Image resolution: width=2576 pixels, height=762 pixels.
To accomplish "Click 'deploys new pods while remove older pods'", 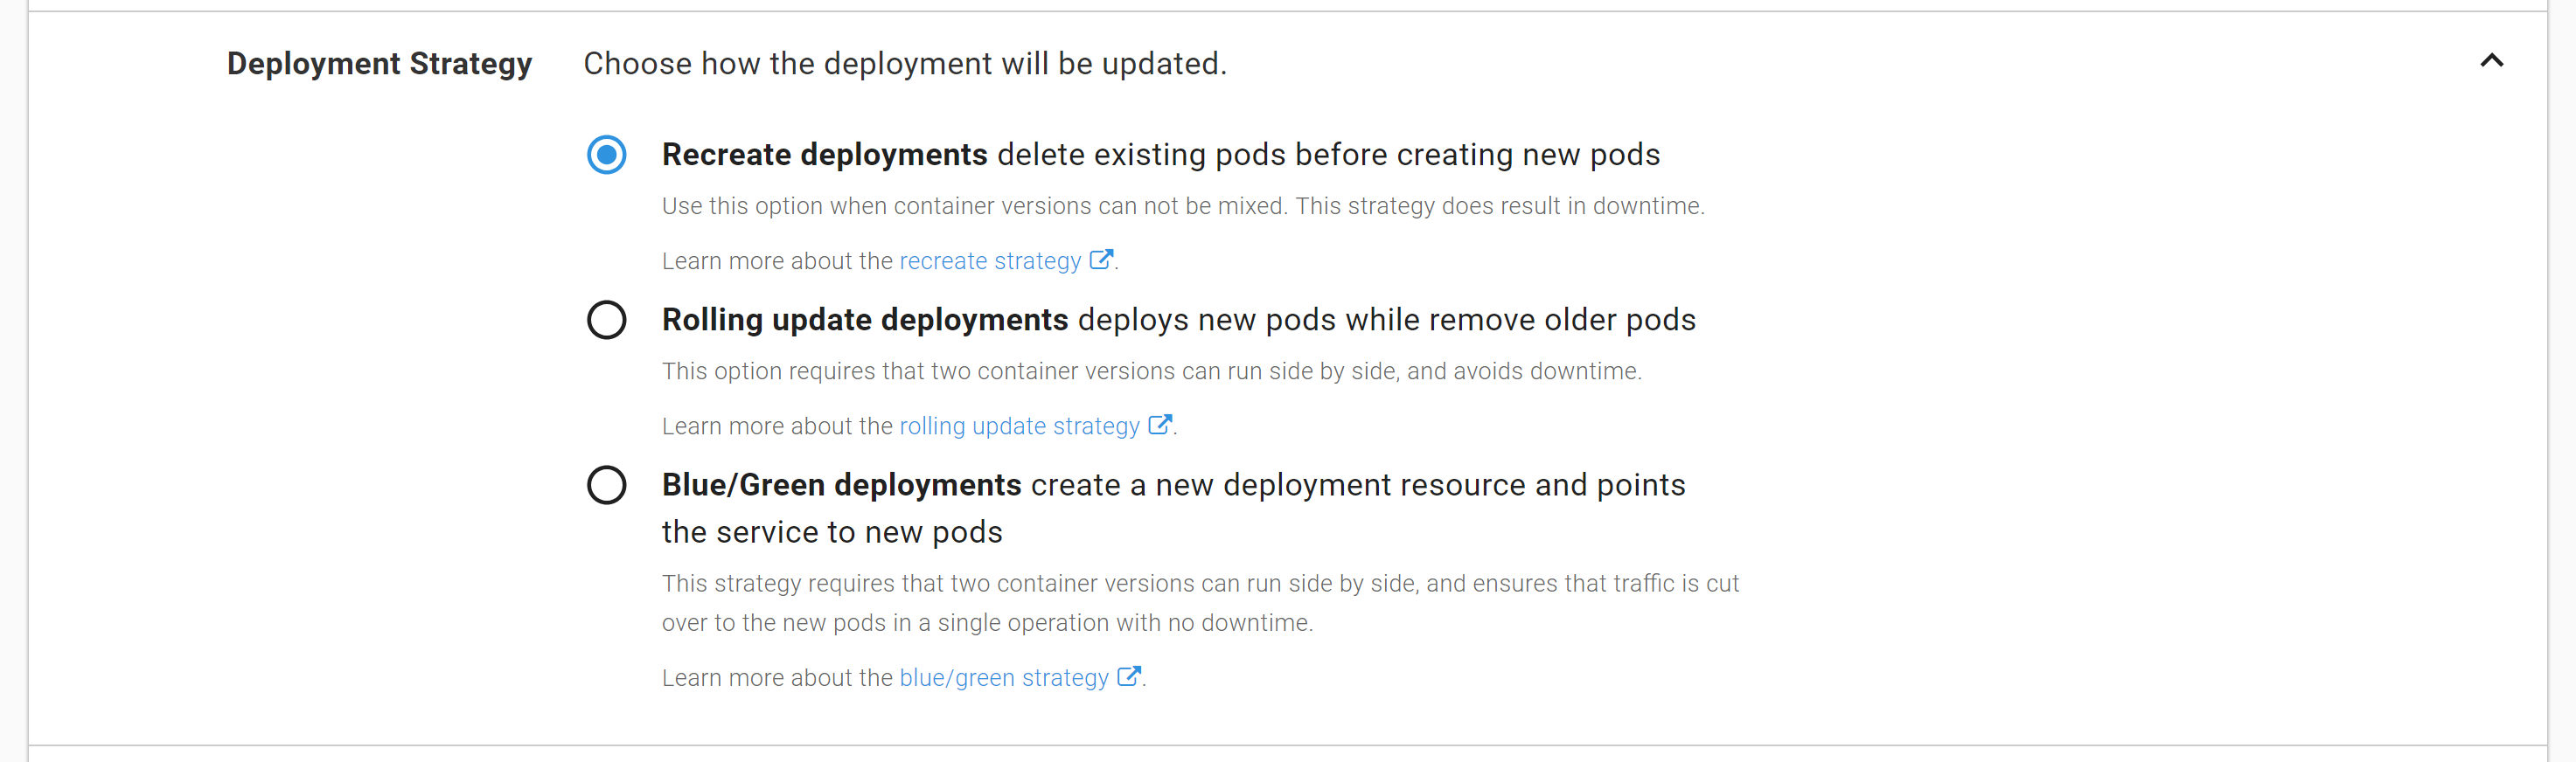I will [x=1386, y=320].
